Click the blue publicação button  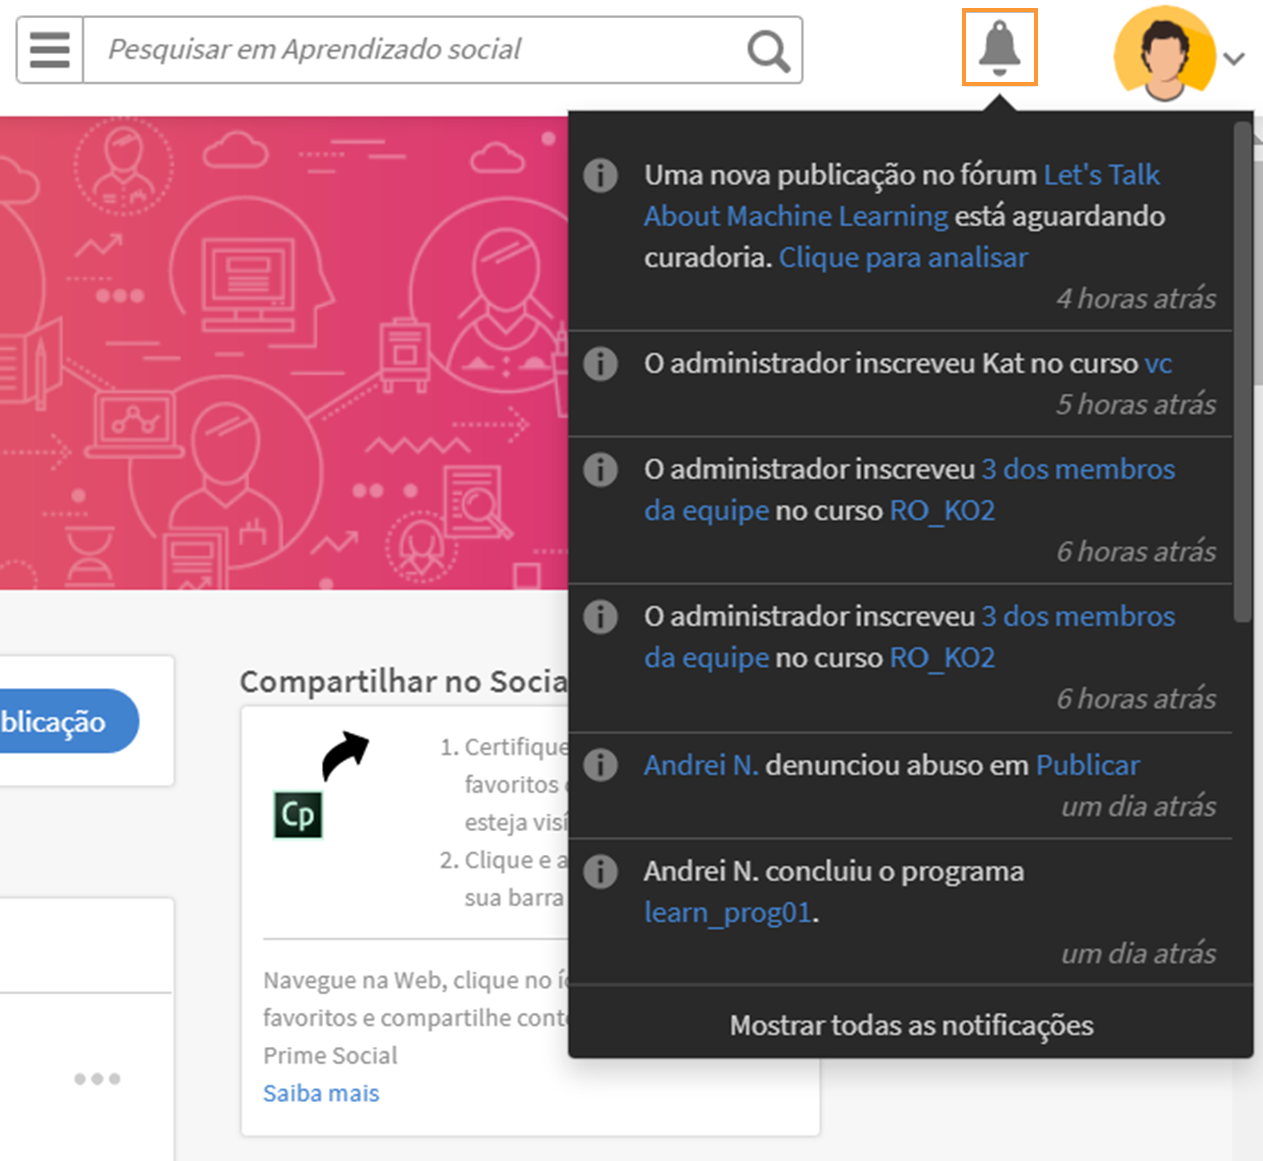tap(60, 721)
